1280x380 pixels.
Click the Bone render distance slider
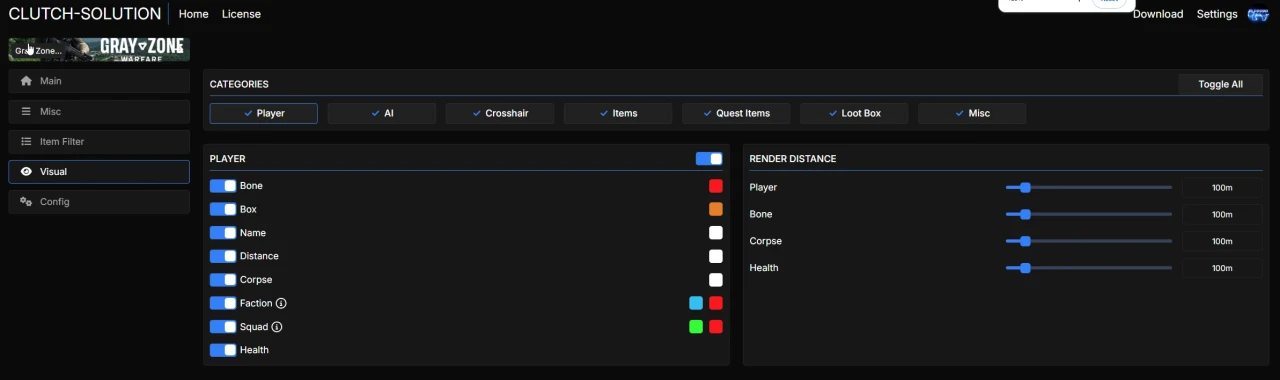point(1089,214)
